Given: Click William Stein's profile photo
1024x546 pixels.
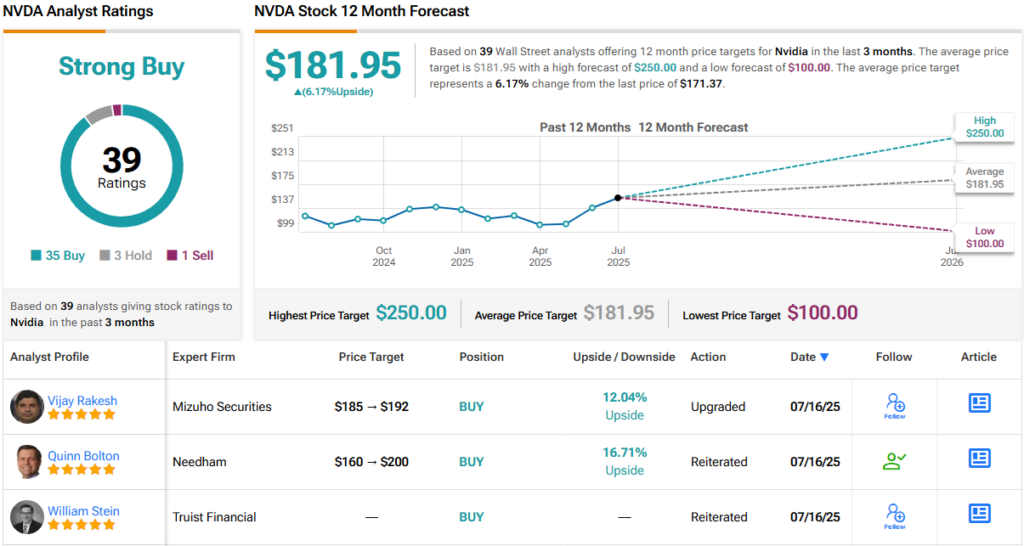Looking at the screenshot, I should tap(27, 517).
